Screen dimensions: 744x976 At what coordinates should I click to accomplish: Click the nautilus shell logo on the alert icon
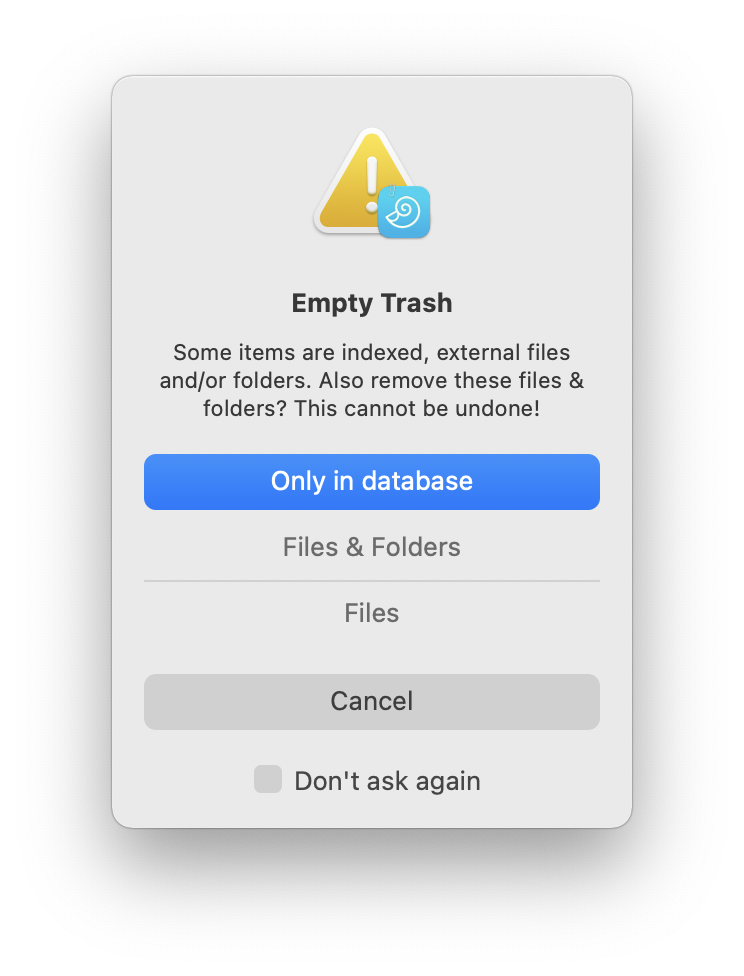(x=404, y=212)
